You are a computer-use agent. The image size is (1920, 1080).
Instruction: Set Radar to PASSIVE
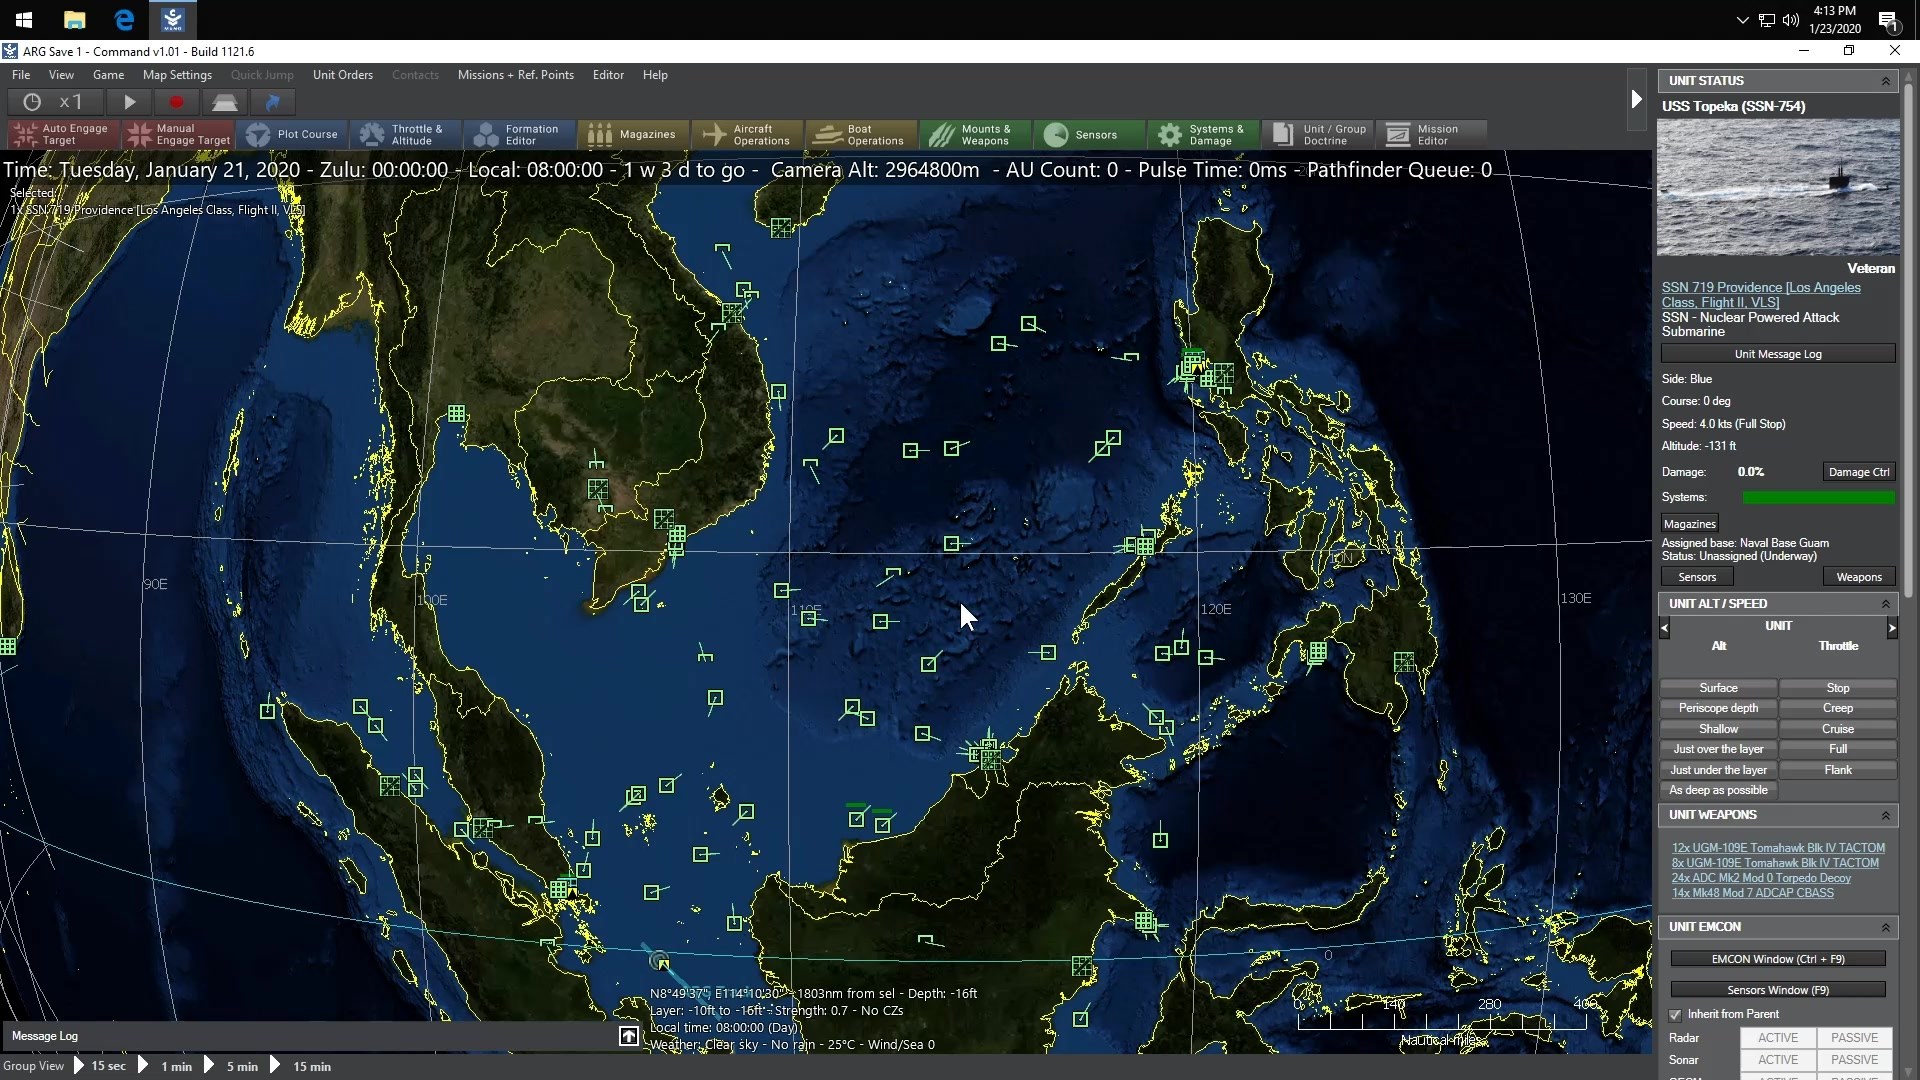point(1855,1038)
